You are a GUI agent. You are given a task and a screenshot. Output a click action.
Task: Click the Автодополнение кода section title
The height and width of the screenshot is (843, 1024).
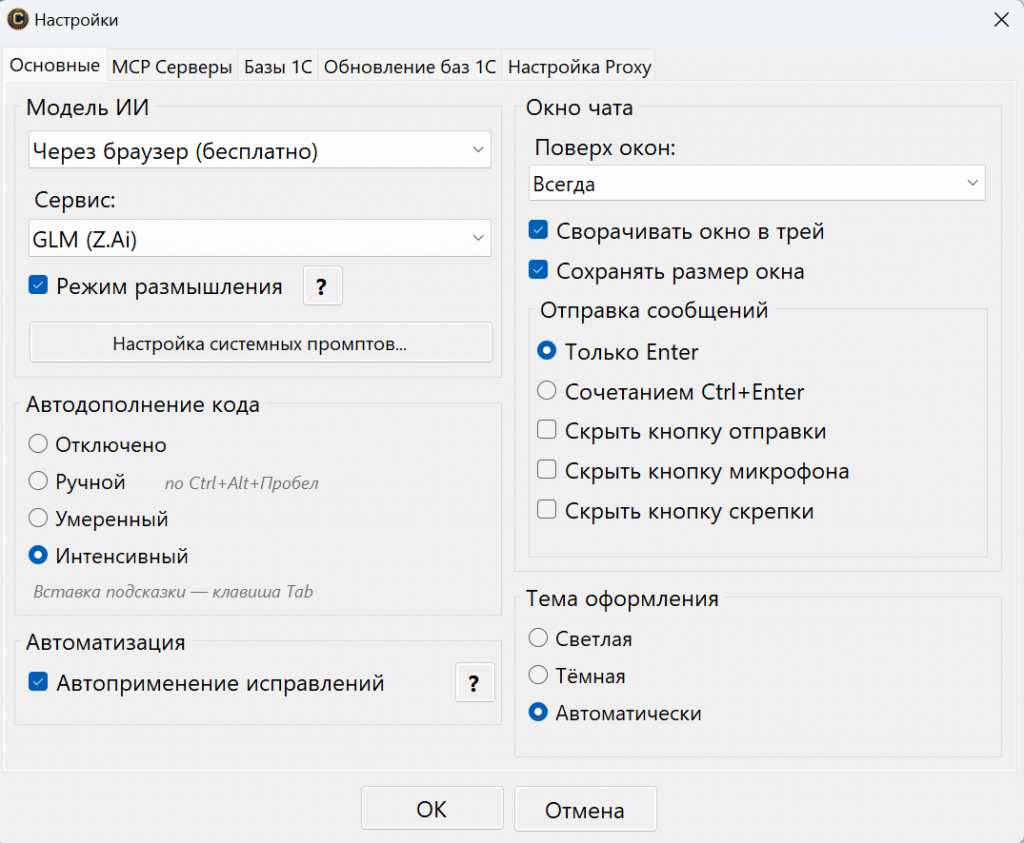(x=143, y=405)
